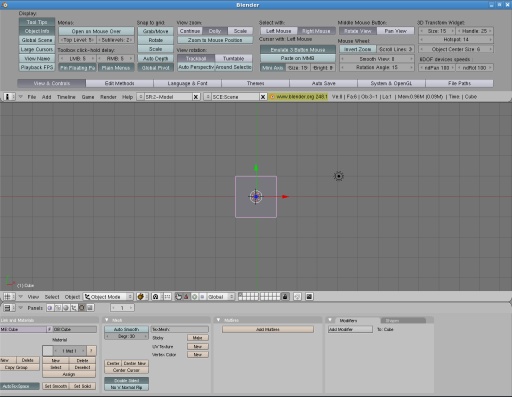Click the red X-axis manipulator arrow
This screenshot has width=512, height=397.
pyautogui.click(x=285, y=197)
